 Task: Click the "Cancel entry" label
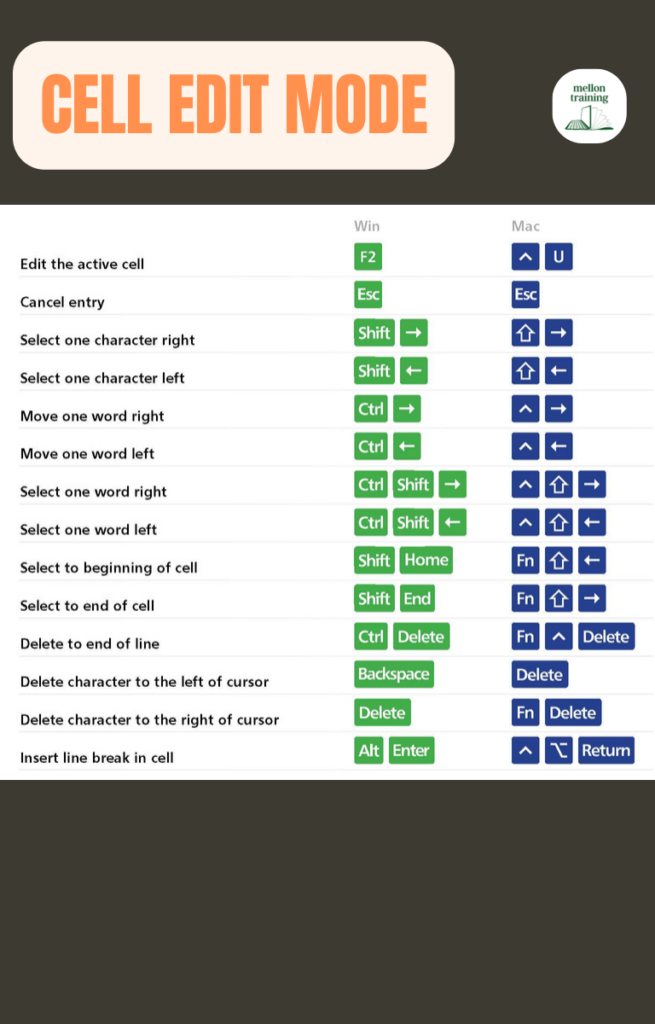click(62, 302)
